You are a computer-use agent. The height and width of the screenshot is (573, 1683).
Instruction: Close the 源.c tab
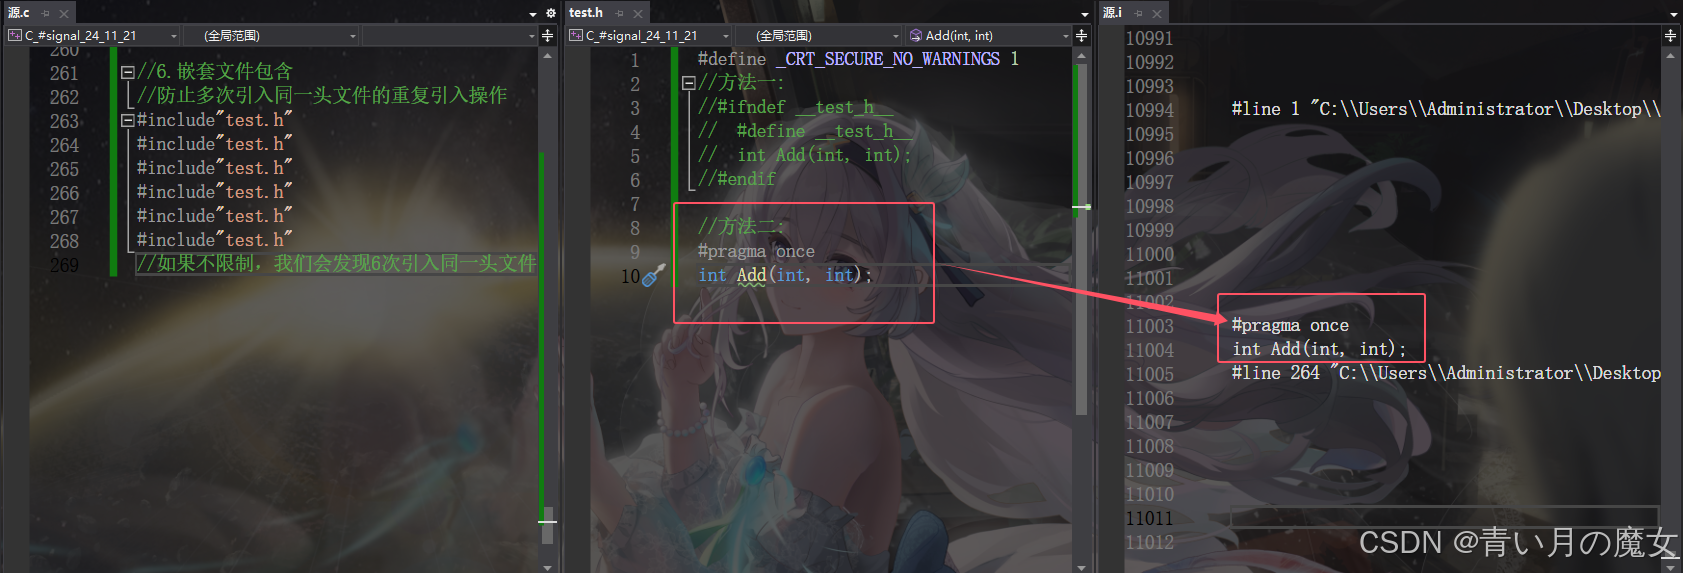click(64, 13)
